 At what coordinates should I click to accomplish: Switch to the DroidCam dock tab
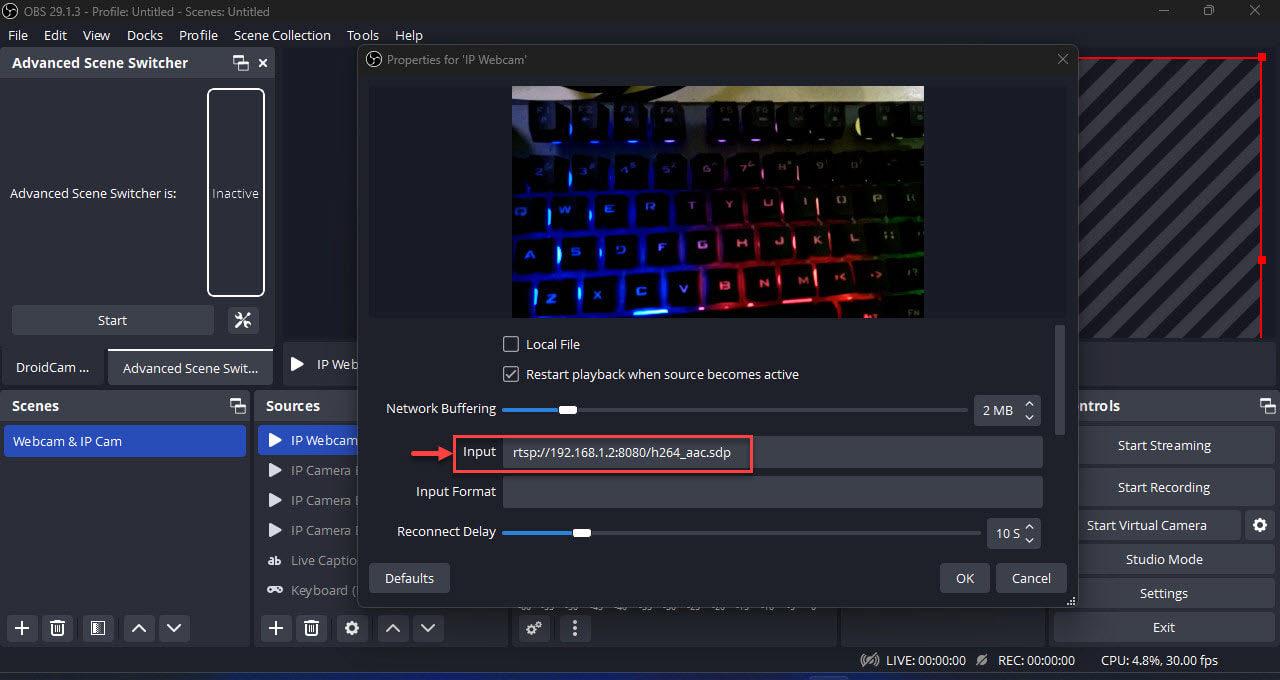pyautogui.click(x=53, y=368)
